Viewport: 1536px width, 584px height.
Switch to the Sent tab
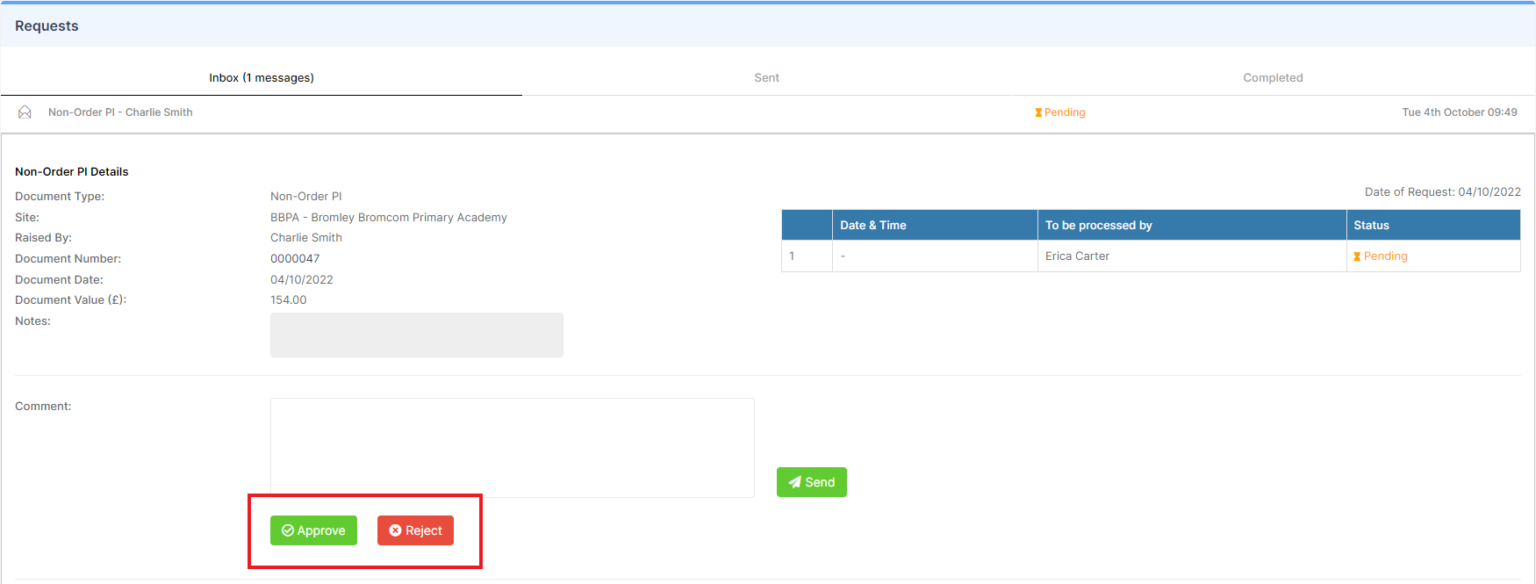767,77
